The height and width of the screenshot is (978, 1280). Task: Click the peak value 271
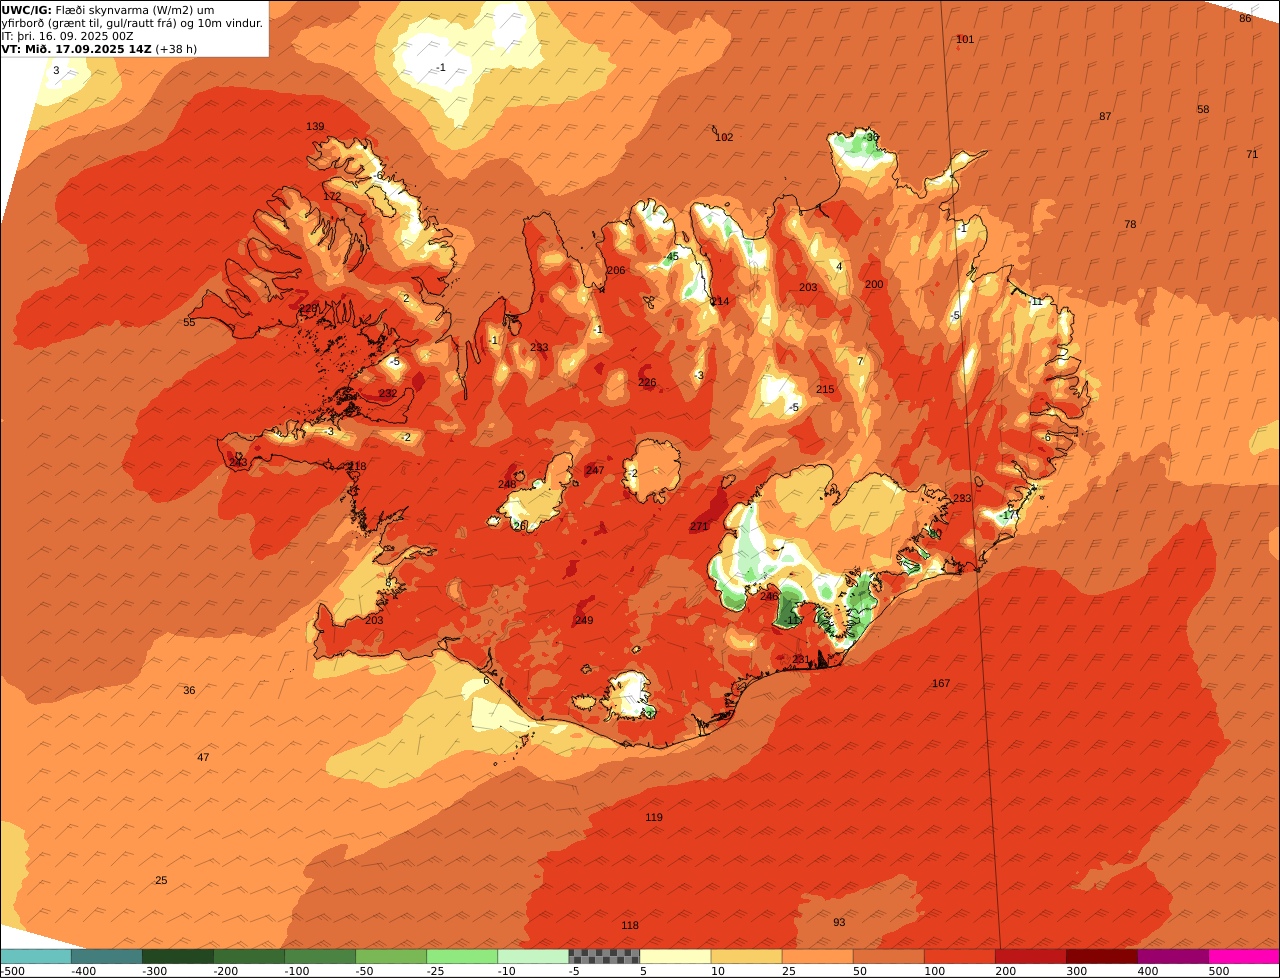pyautogui.click(x=699, y=527)
